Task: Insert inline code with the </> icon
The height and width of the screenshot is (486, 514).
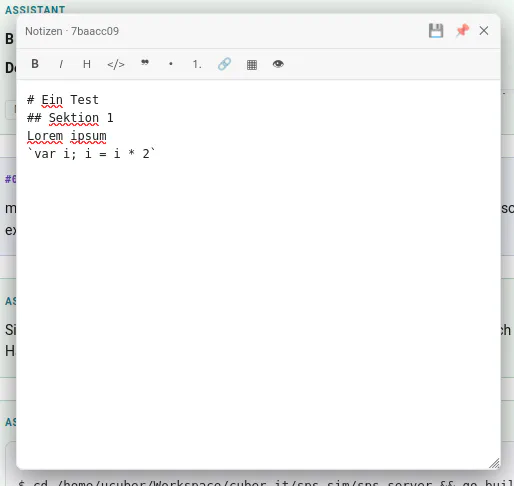Action: coord(116,64)
